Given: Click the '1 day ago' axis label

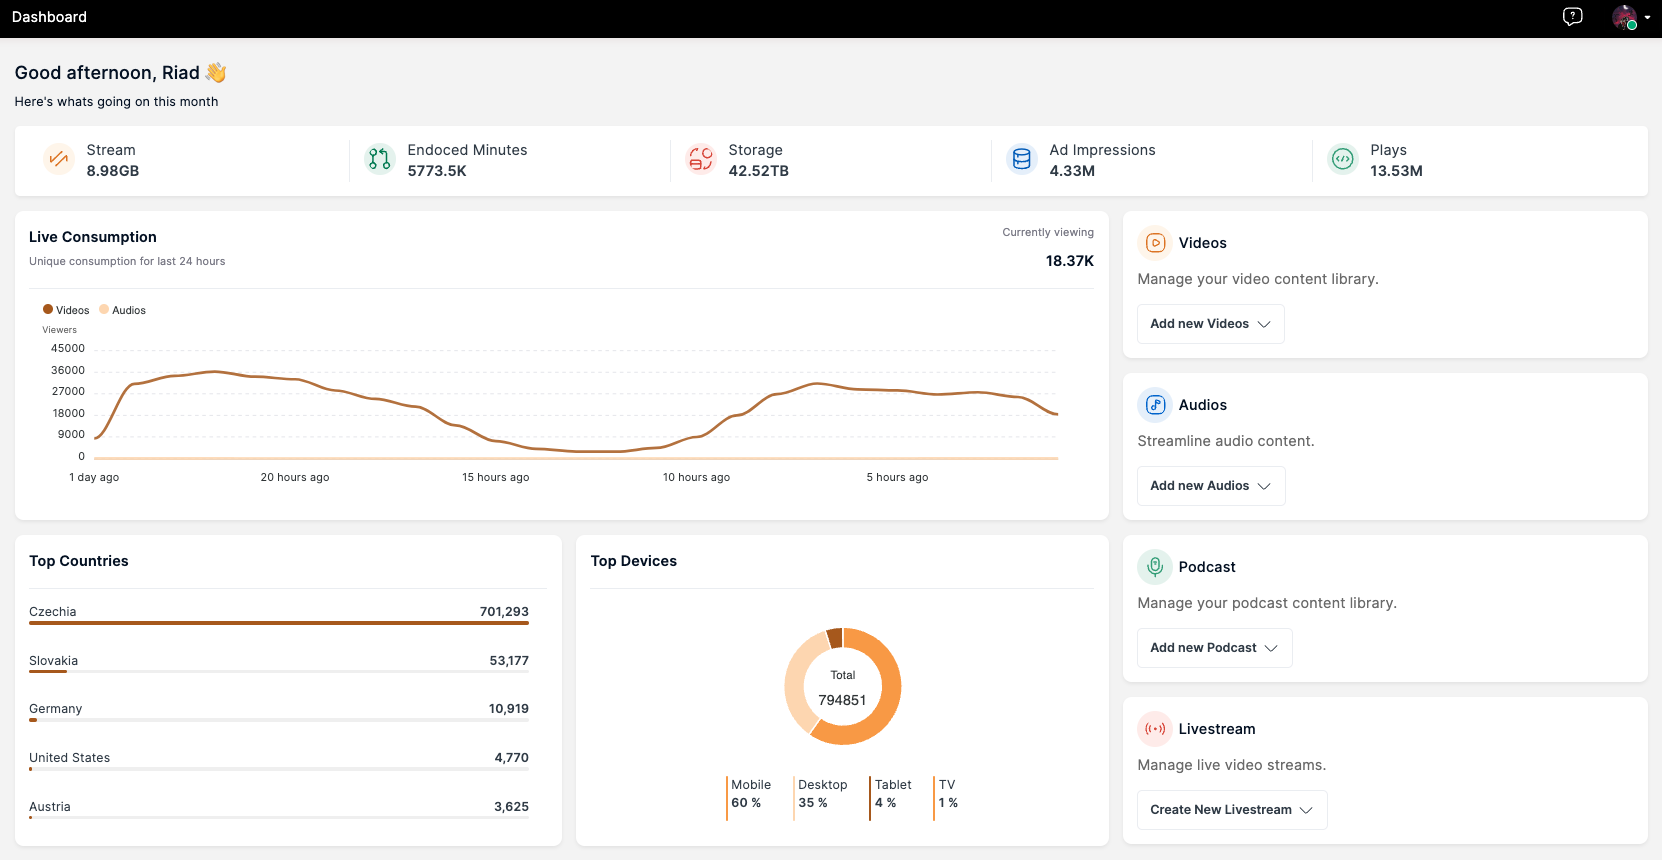Looking at the screenshot, I should 94,477.
